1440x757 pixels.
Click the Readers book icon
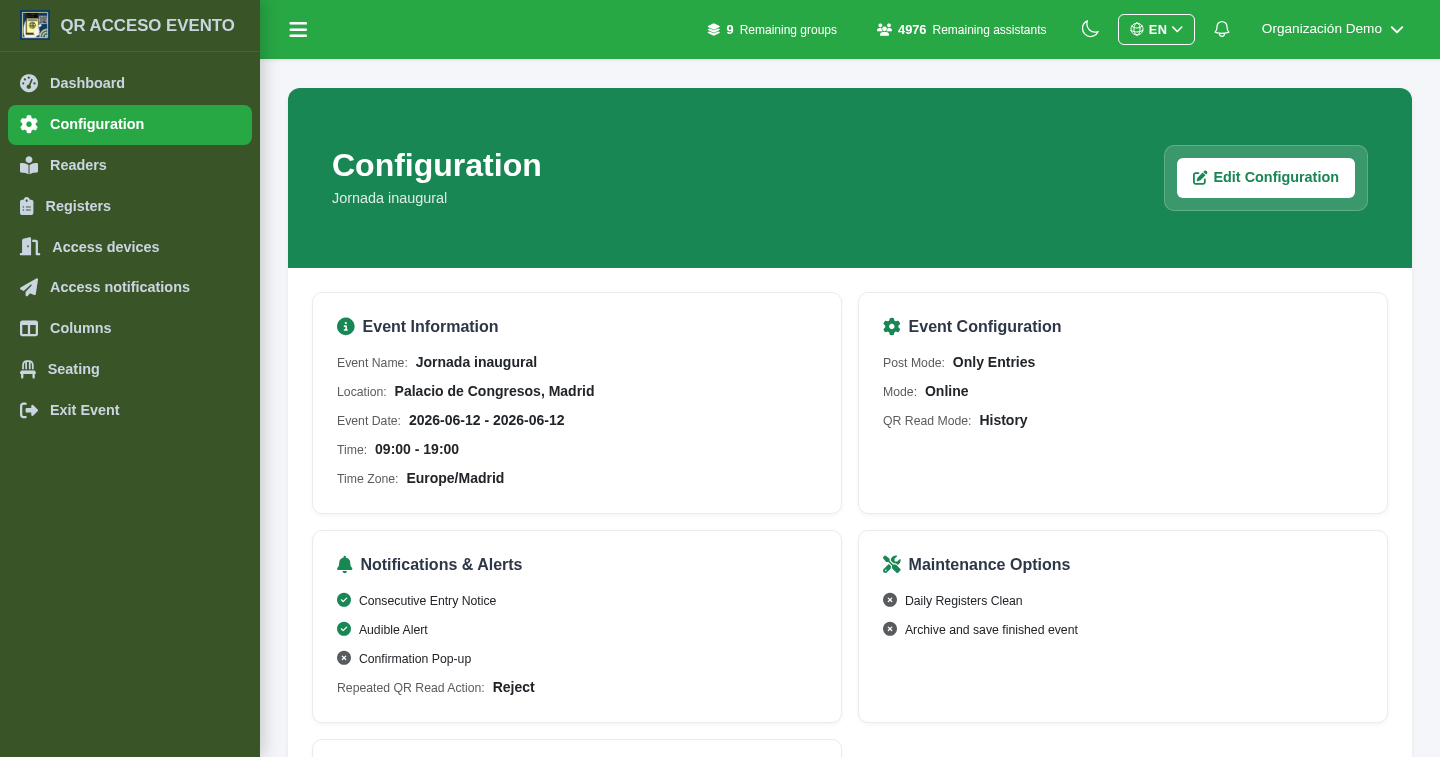coord(29,165)
